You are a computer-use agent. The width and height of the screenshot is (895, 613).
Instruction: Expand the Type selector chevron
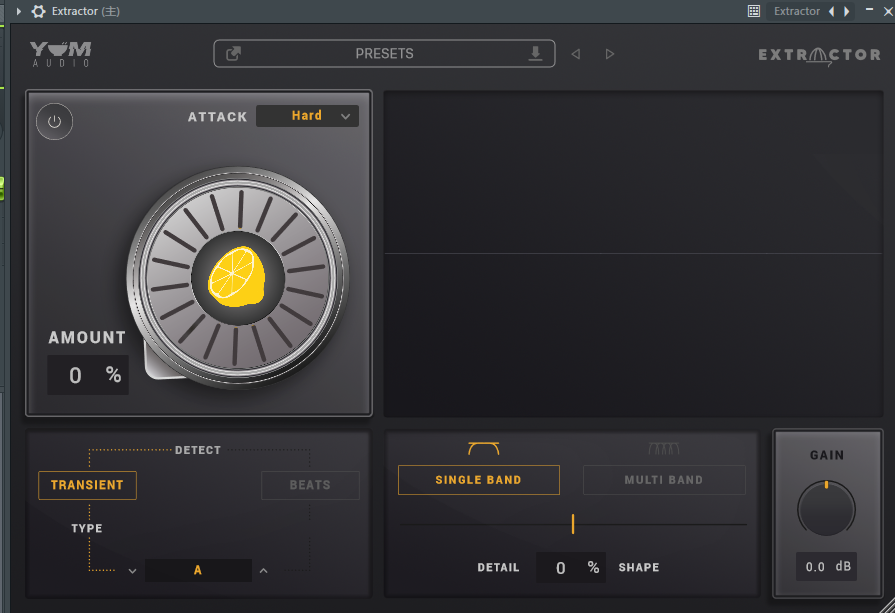[131, 570]
